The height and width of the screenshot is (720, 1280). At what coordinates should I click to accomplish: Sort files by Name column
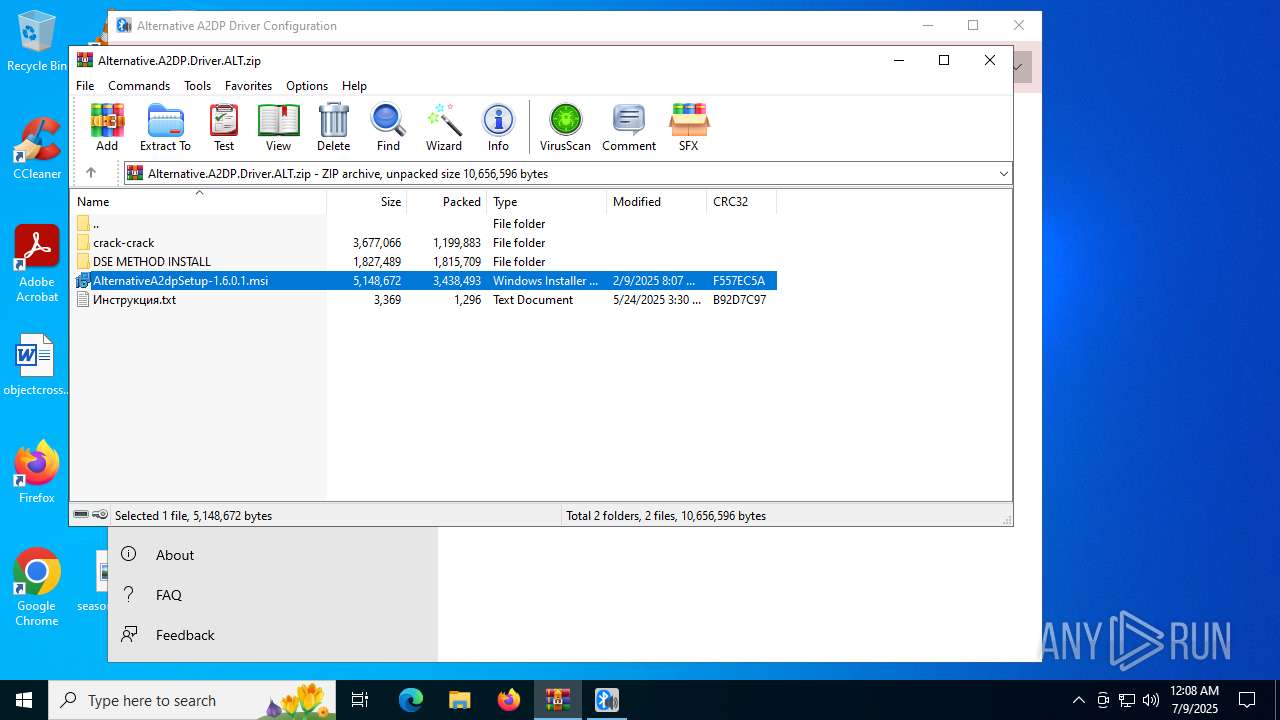pyautogui.click(x=198, y=202)
